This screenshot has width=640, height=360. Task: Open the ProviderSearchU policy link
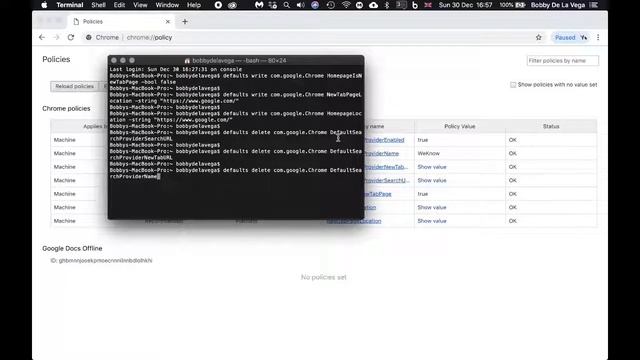[387, 180]
